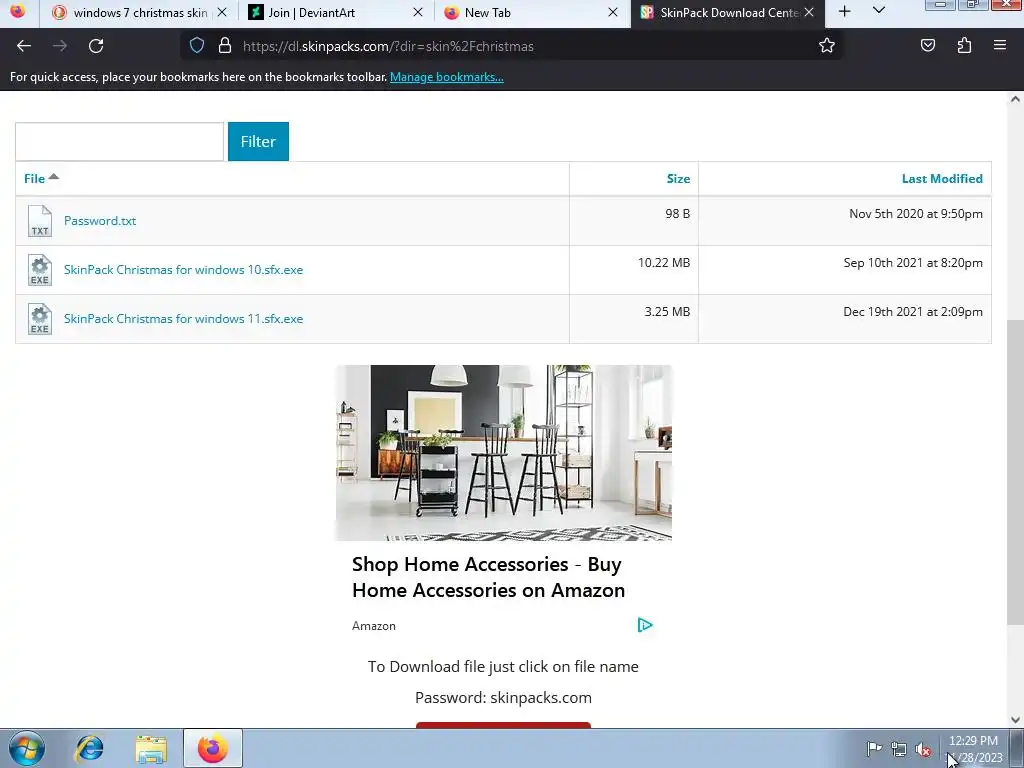Click the file filter text box
Screen dimensions: 1024x768
pos(120,141)
